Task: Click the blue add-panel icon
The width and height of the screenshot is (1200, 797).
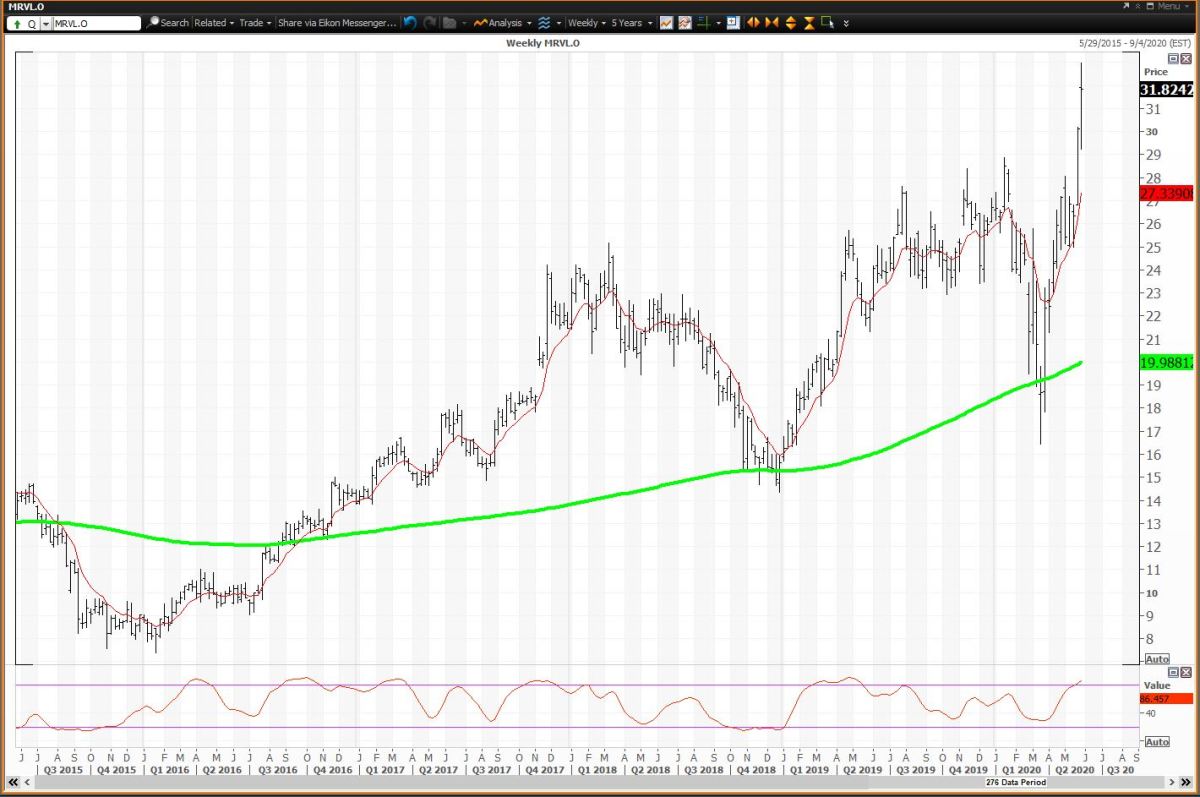Action: (x=733, y=22)
